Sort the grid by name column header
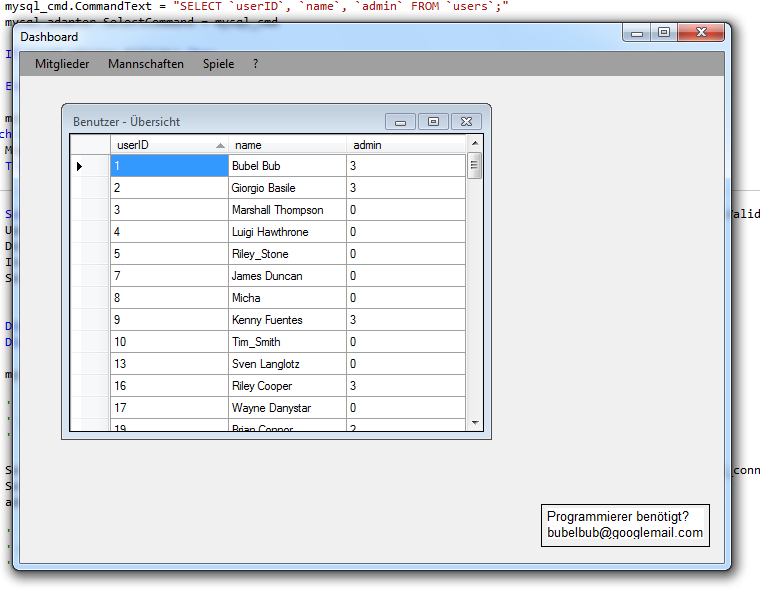This screenshot has width=760, height=592. (x=287, y=145)
